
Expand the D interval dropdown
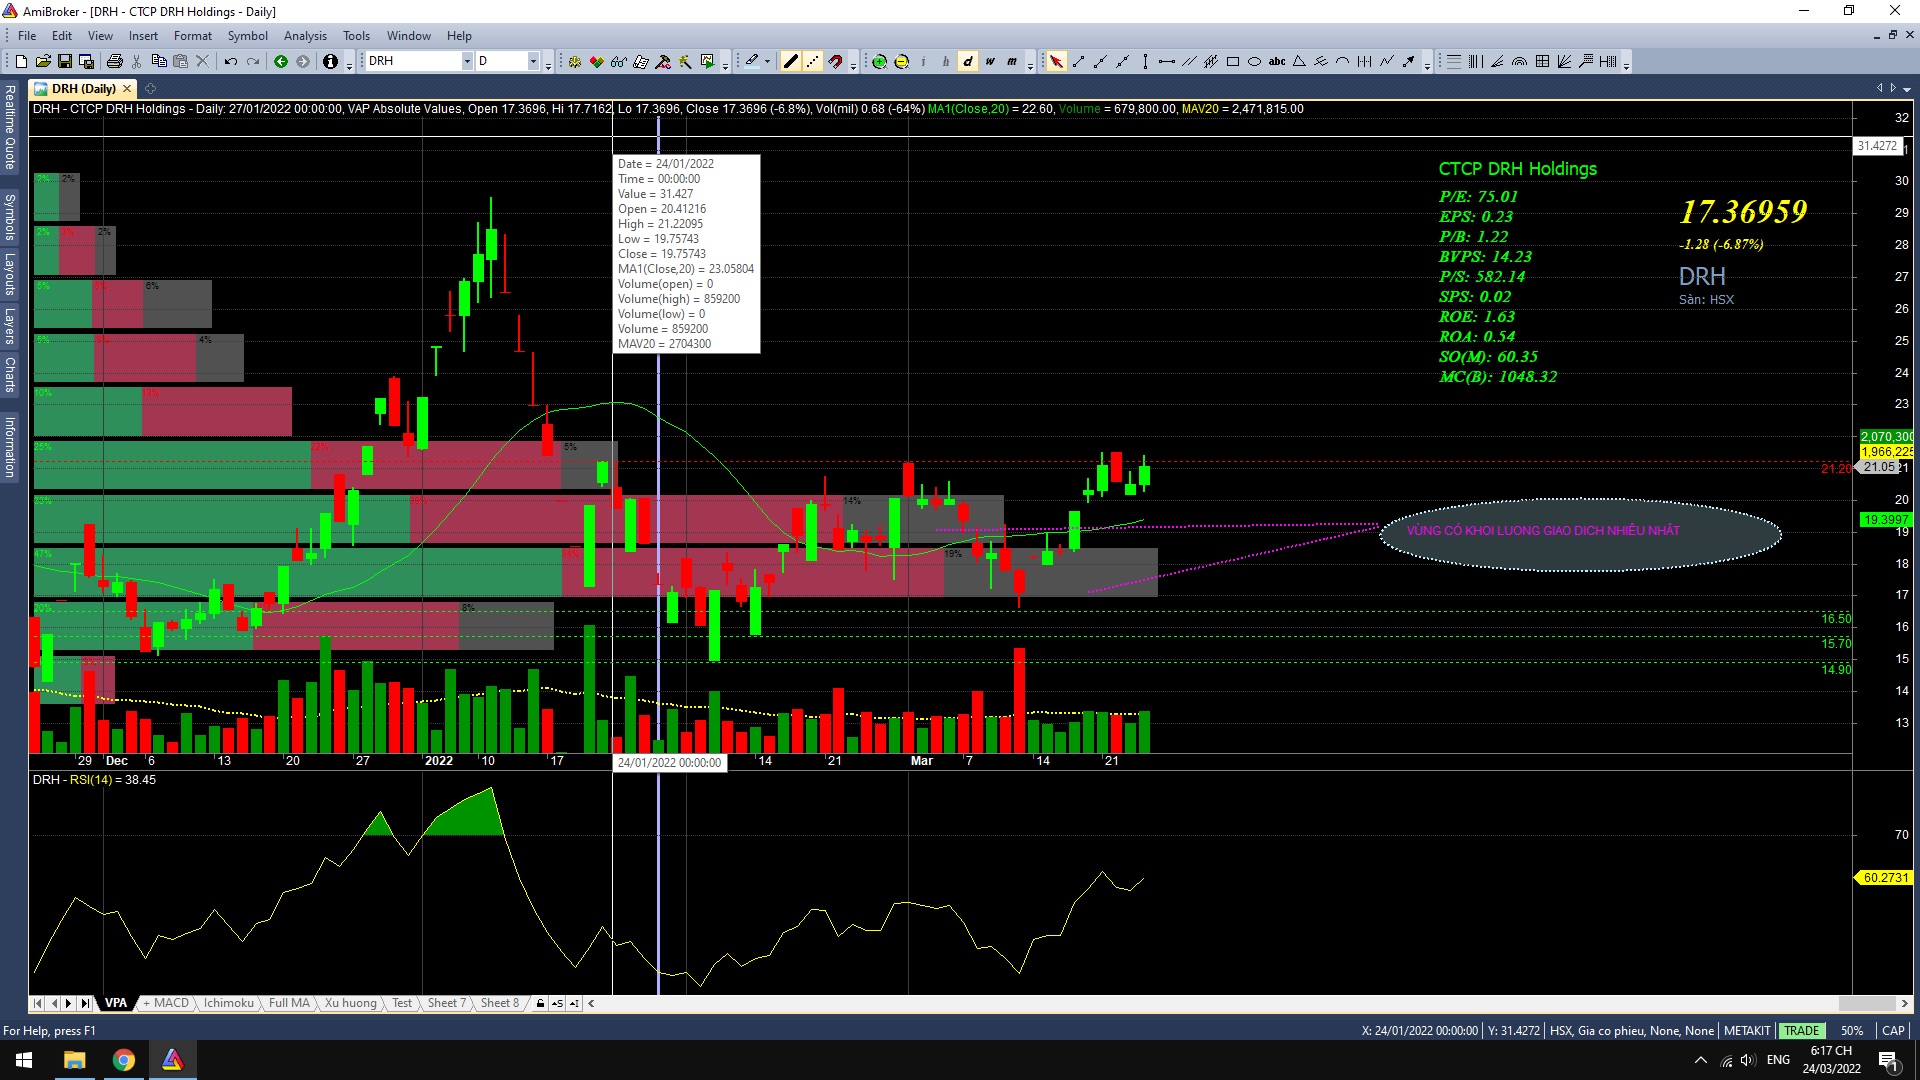click(533, 62)
